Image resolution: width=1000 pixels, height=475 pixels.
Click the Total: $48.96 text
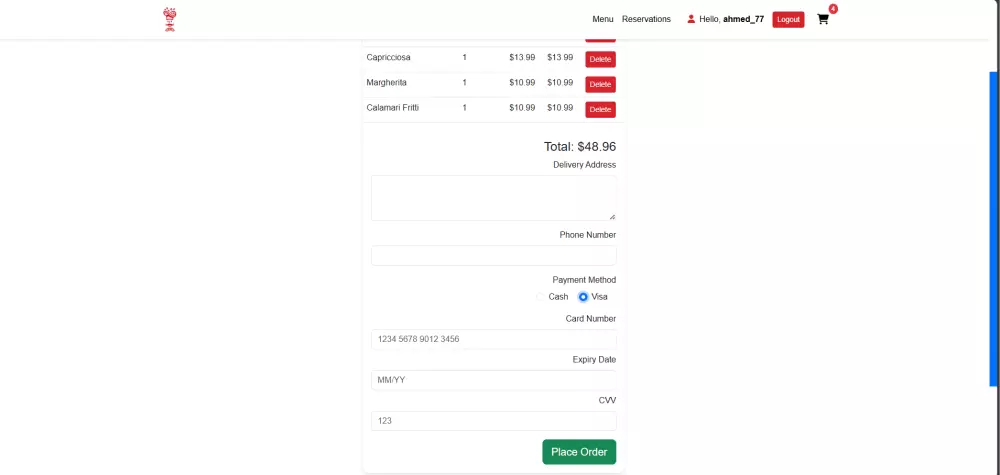[x=580, y=147]
